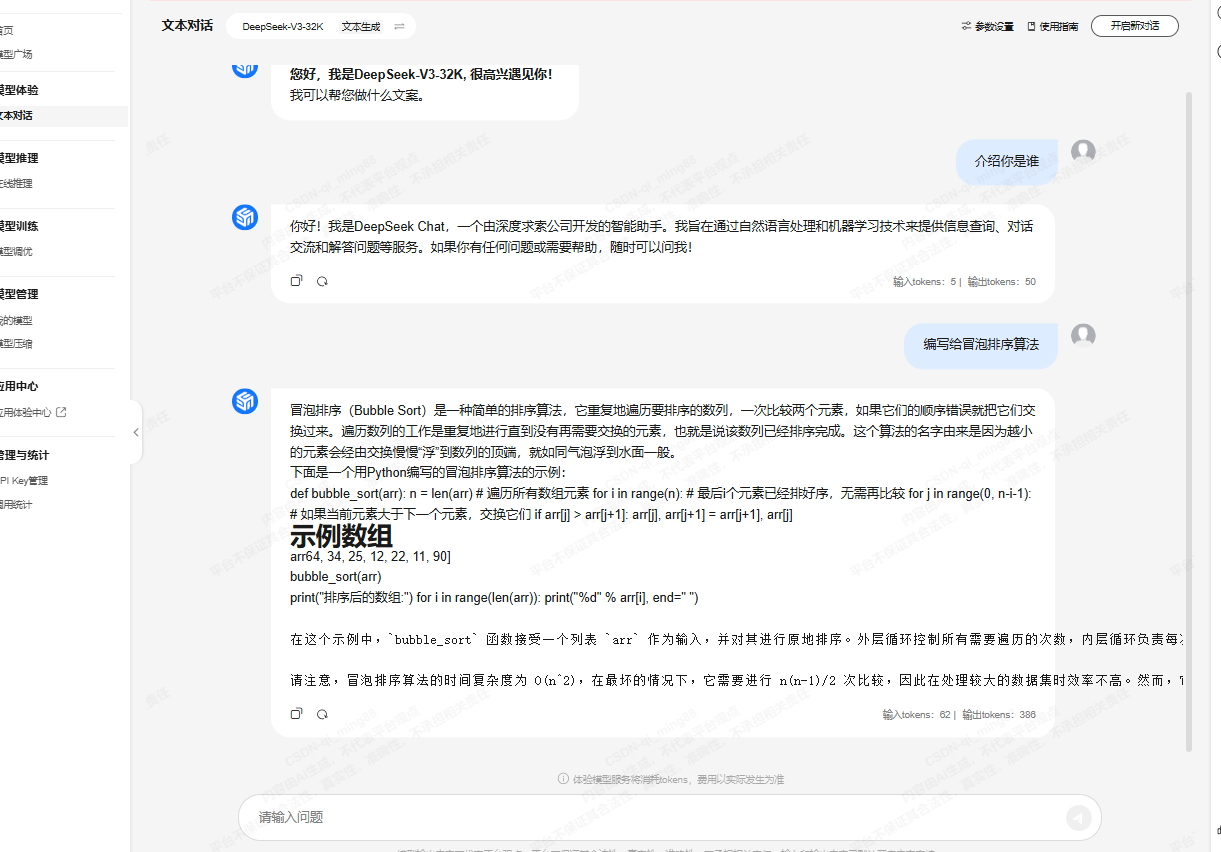Click the 文本对话 page title
This screenshot has height=852, width=1221.
[187, 26]
